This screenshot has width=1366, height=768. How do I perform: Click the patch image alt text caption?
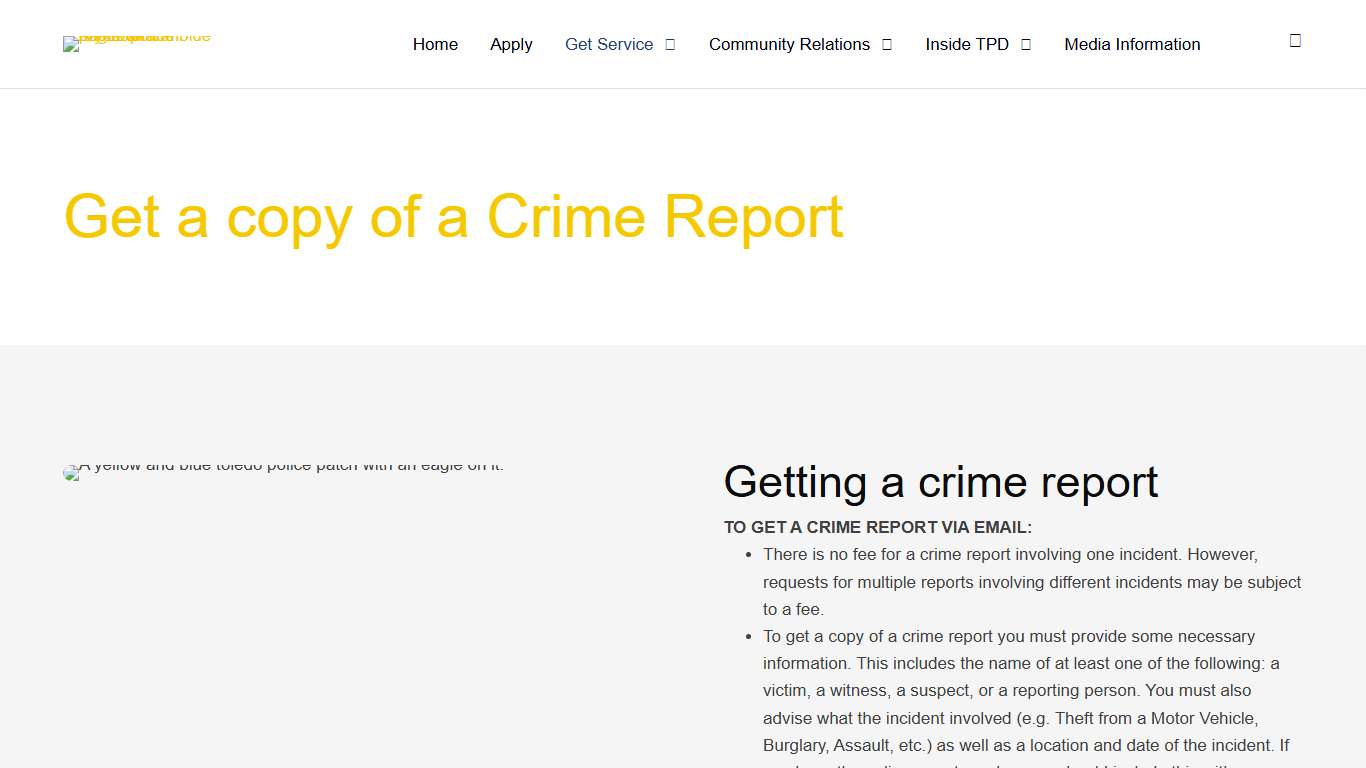pyautogui.click(x=292, y=465)
